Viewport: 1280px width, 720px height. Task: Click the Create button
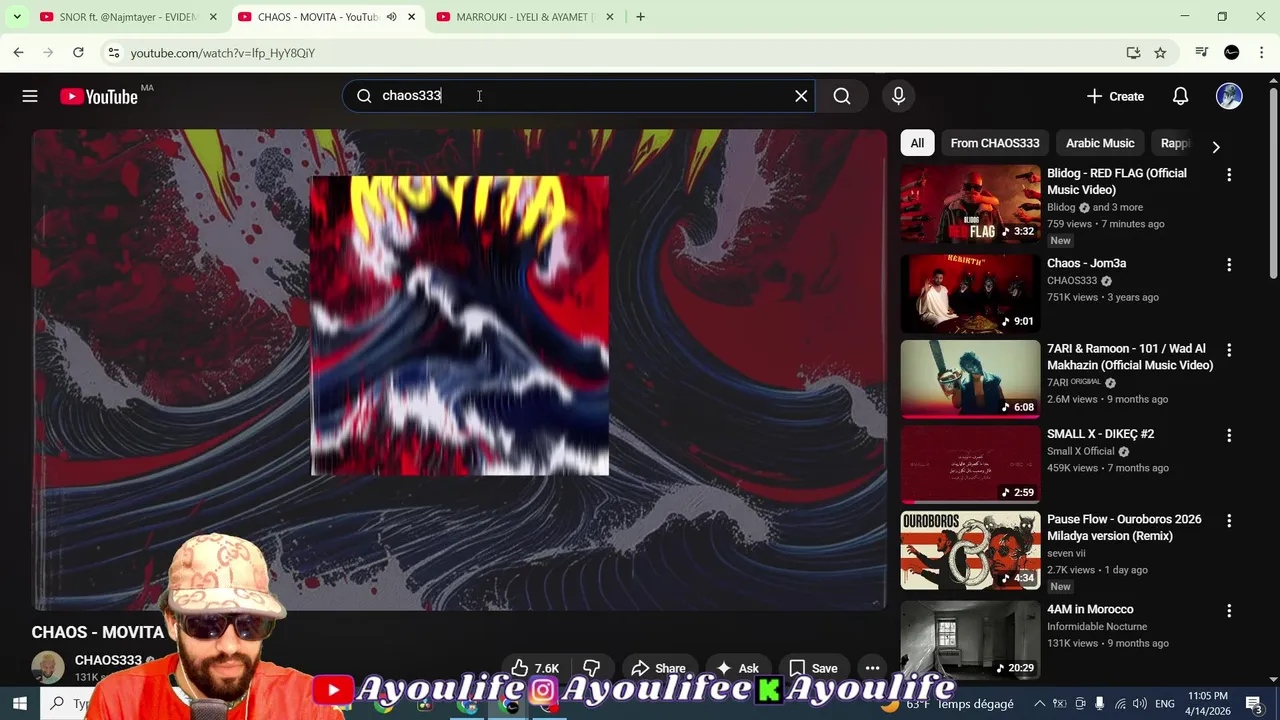click(1115, 96)
